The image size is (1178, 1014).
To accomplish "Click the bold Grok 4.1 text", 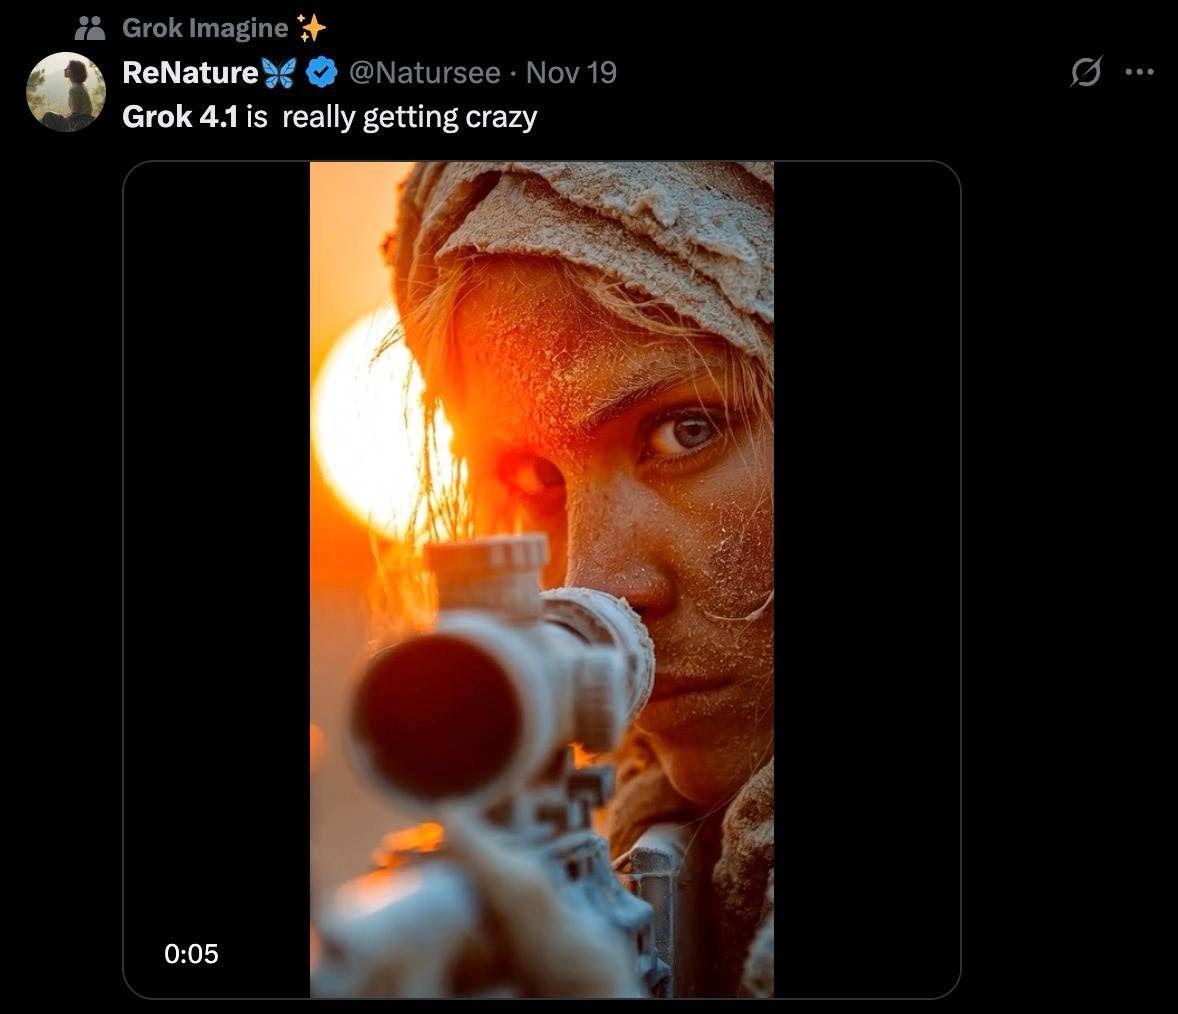I will (x=180, y=117).
